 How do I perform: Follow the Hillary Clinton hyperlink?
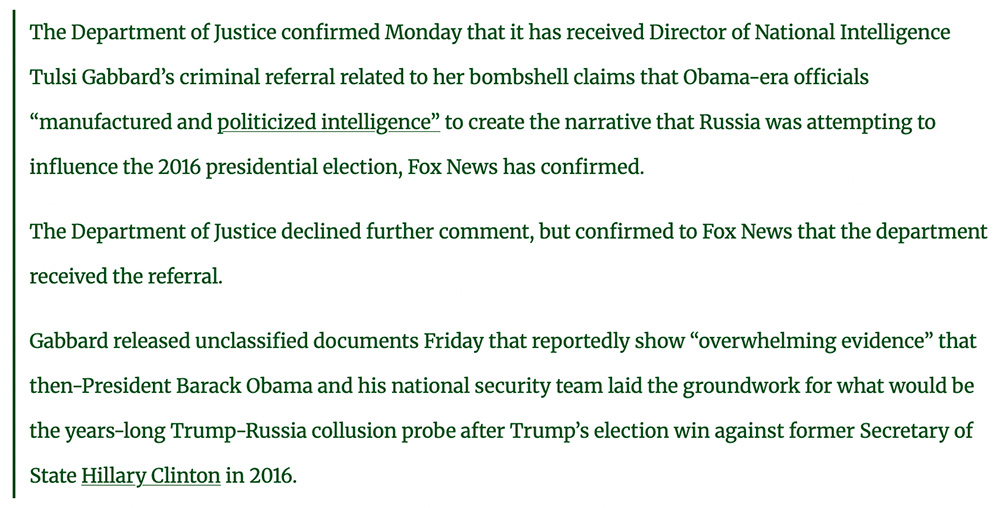coord(150,475)
